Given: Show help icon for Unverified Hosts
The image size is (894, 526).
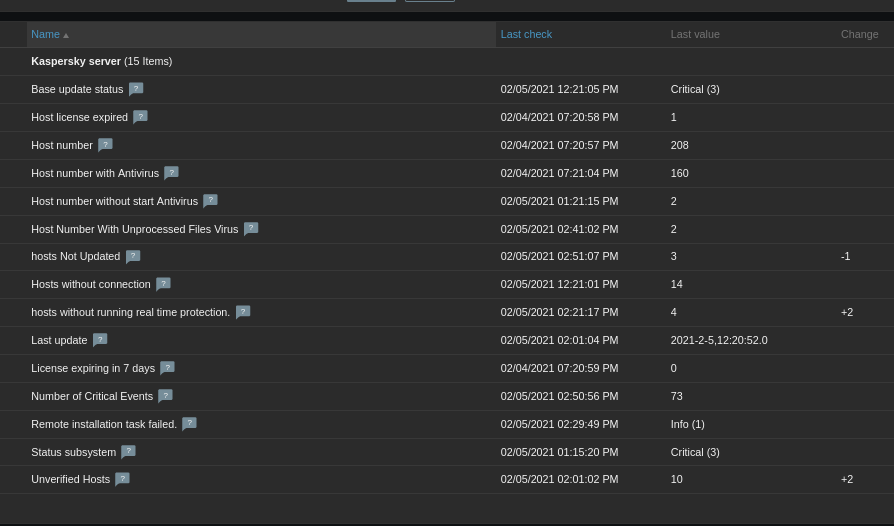Looking at the screenshot, I should pos(122,479).
